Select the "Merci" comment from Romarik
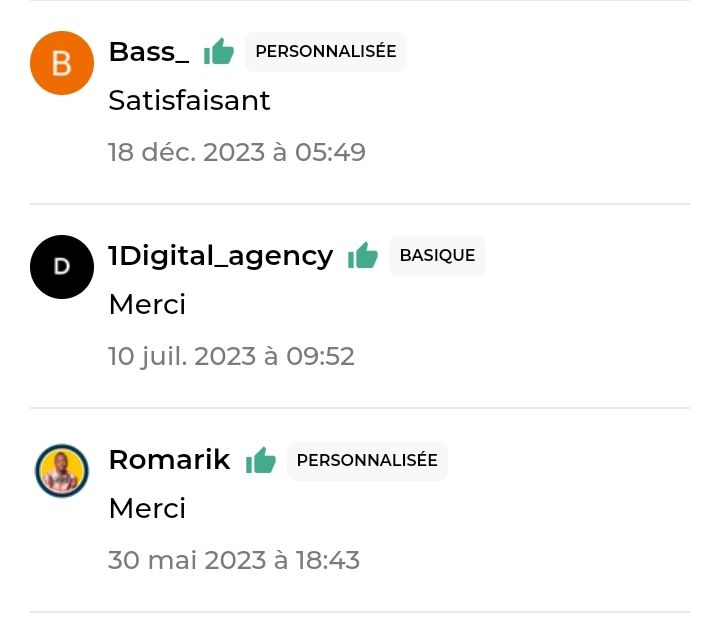The image size is (720, 630). pos(147,508)
